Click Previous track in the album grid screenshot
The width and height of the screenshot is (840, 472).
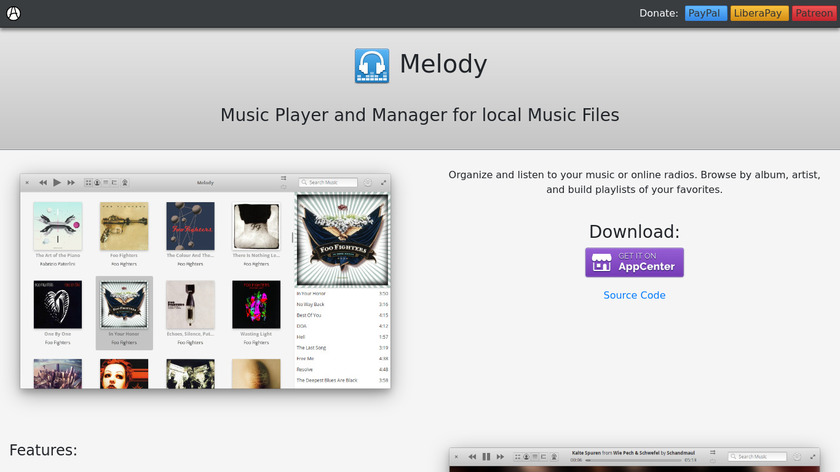(x=43, y=183)
